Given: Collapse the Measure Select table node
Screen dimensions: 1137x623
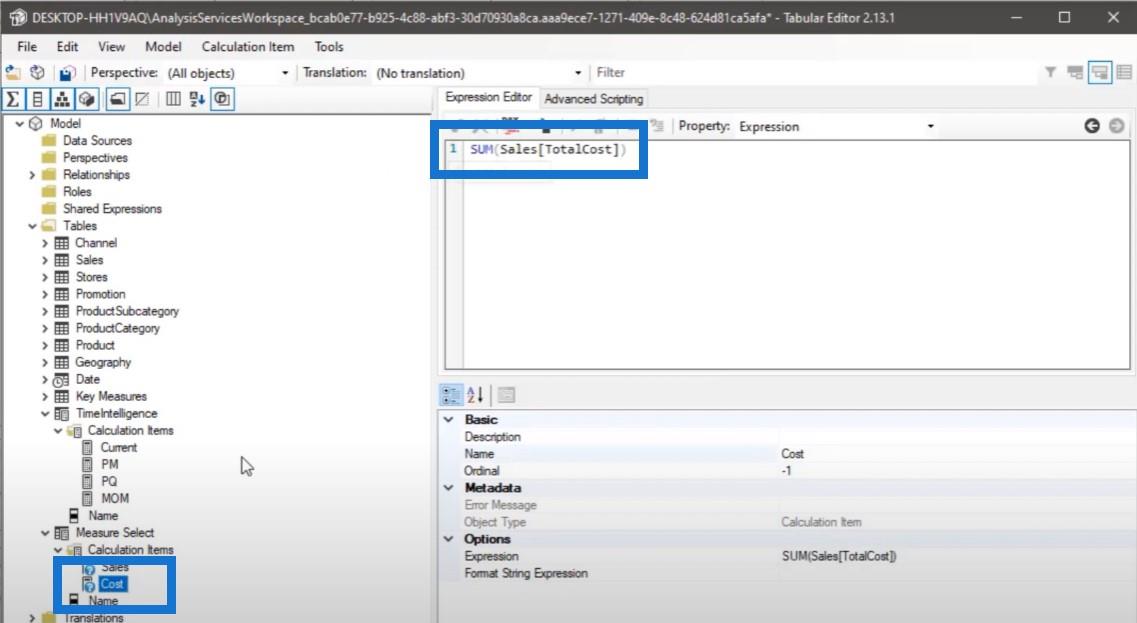Looking at the screenshot, I should point(45,533).
